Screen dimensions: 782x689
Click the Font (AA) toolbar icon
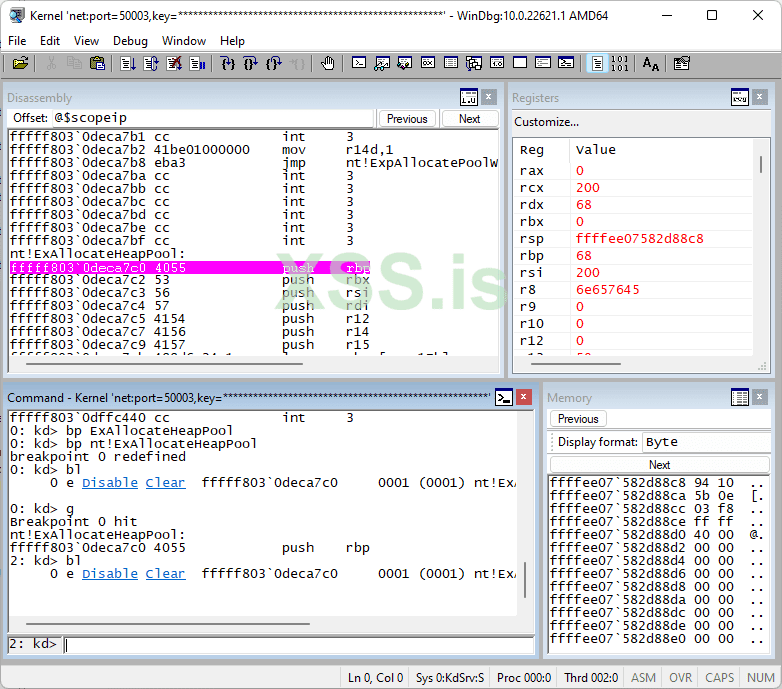[x=651, y=63]
